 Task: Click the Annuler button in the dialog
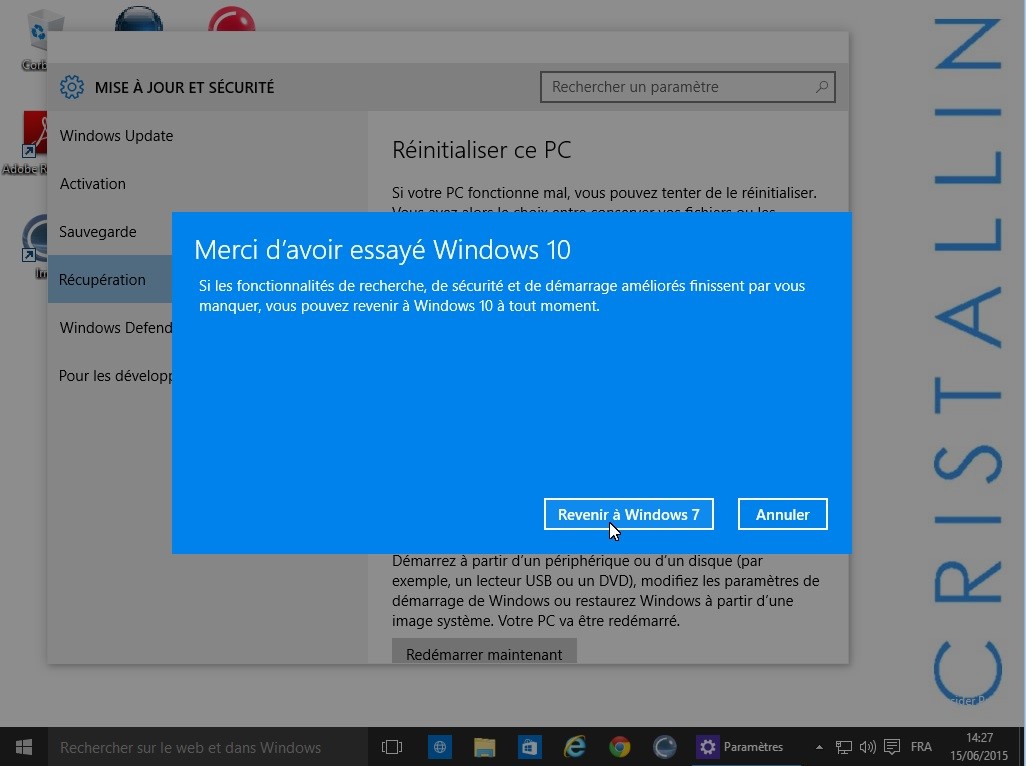pyautogui.click(x=783, y=514)
